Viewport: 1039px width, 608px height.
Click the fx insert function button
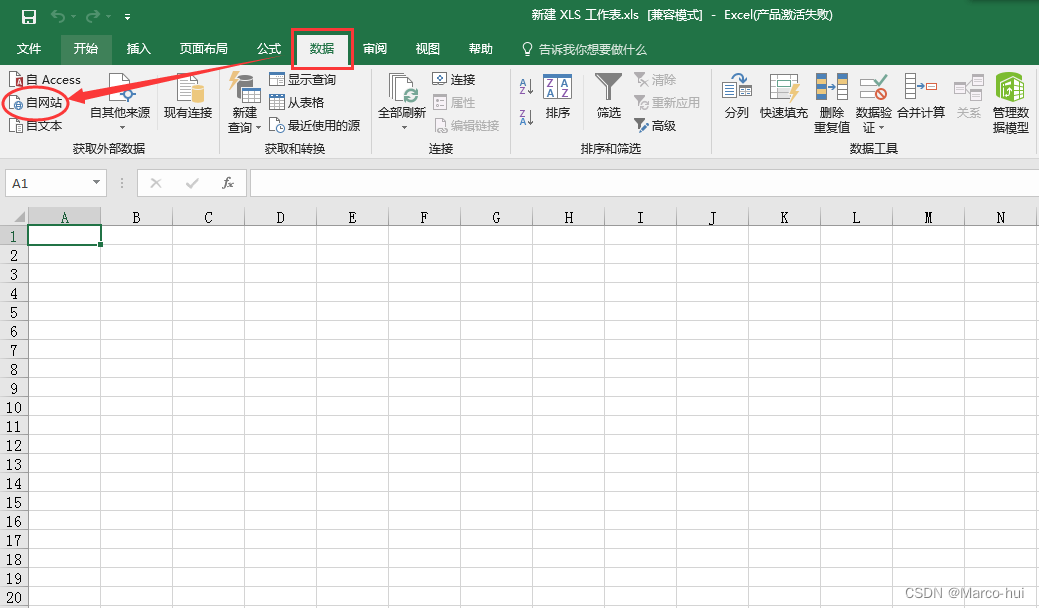click(x=227, y=183)
